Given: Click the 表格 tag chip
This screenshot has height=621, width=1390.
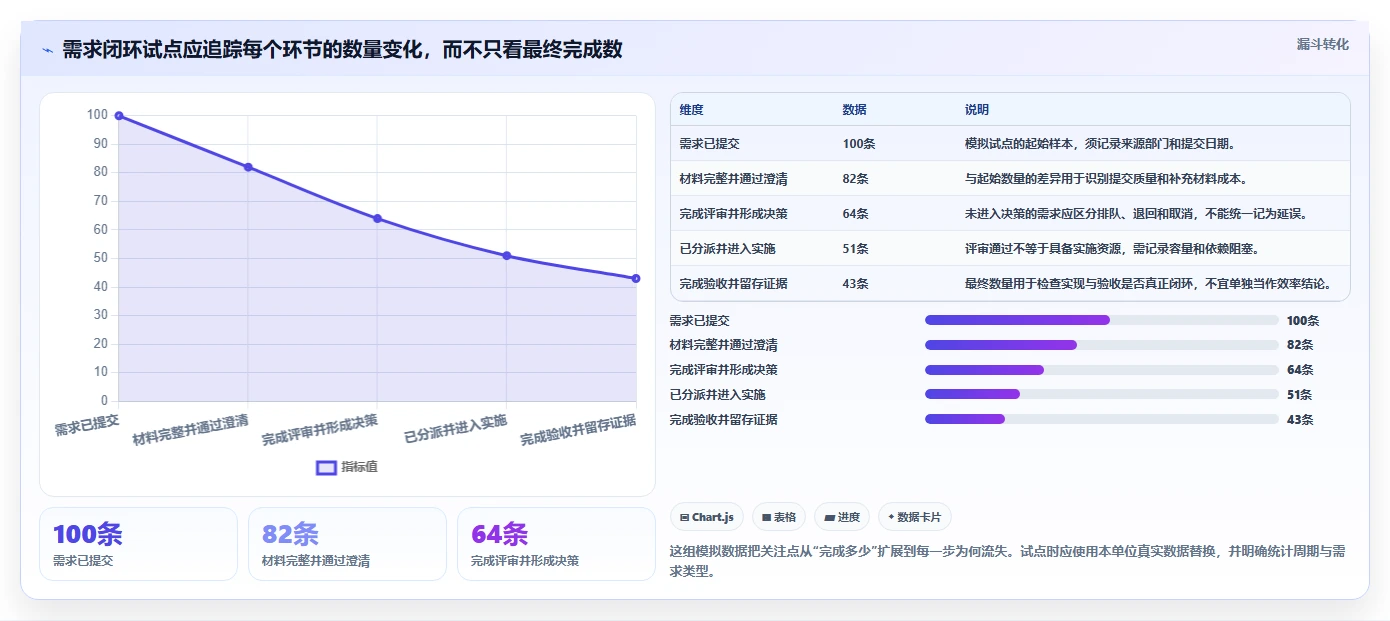Looking at the screenshot, I should point(779,517).
